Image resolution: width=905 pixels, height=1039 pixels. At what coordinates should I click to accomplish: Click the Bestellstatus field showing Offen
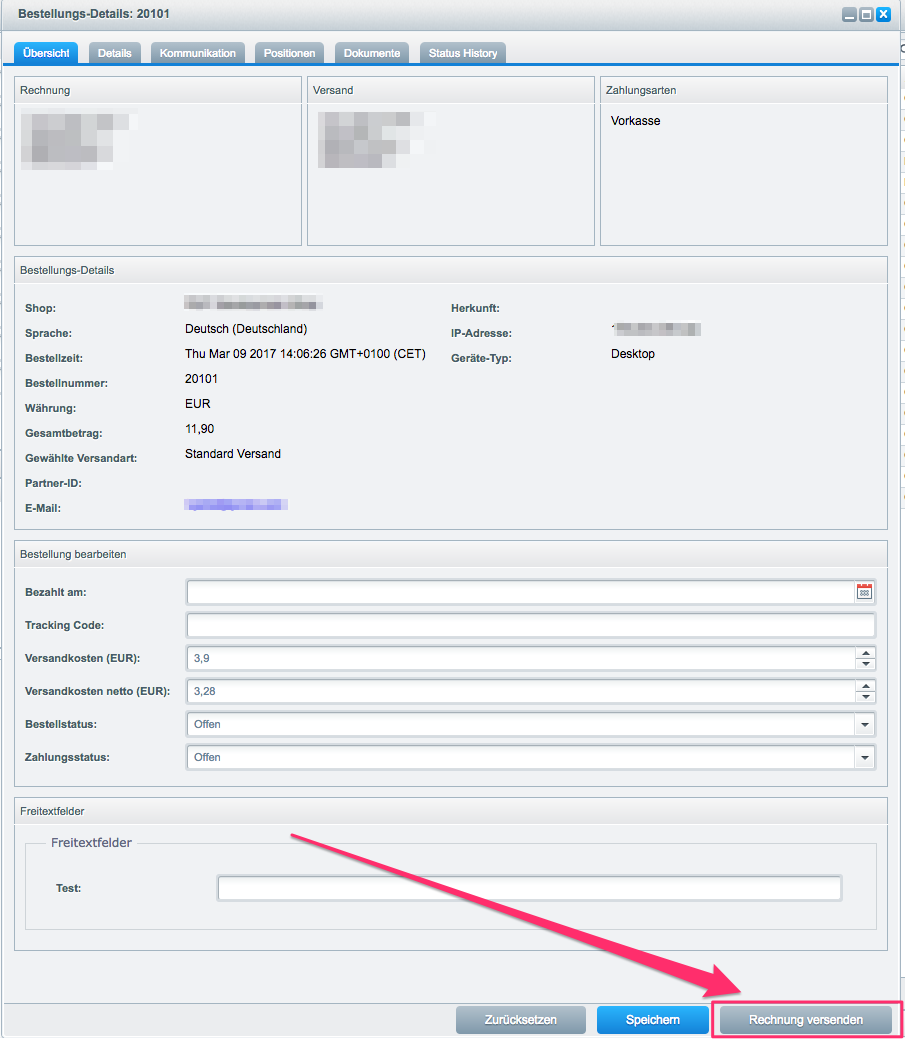click(521, 724)
